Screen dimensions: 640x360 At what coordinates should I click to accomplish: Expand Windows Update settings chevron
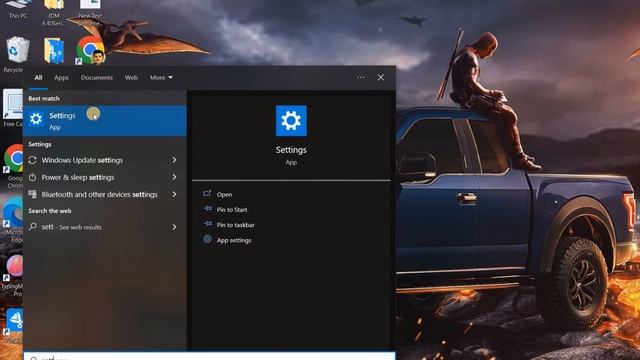click(174, 160)
